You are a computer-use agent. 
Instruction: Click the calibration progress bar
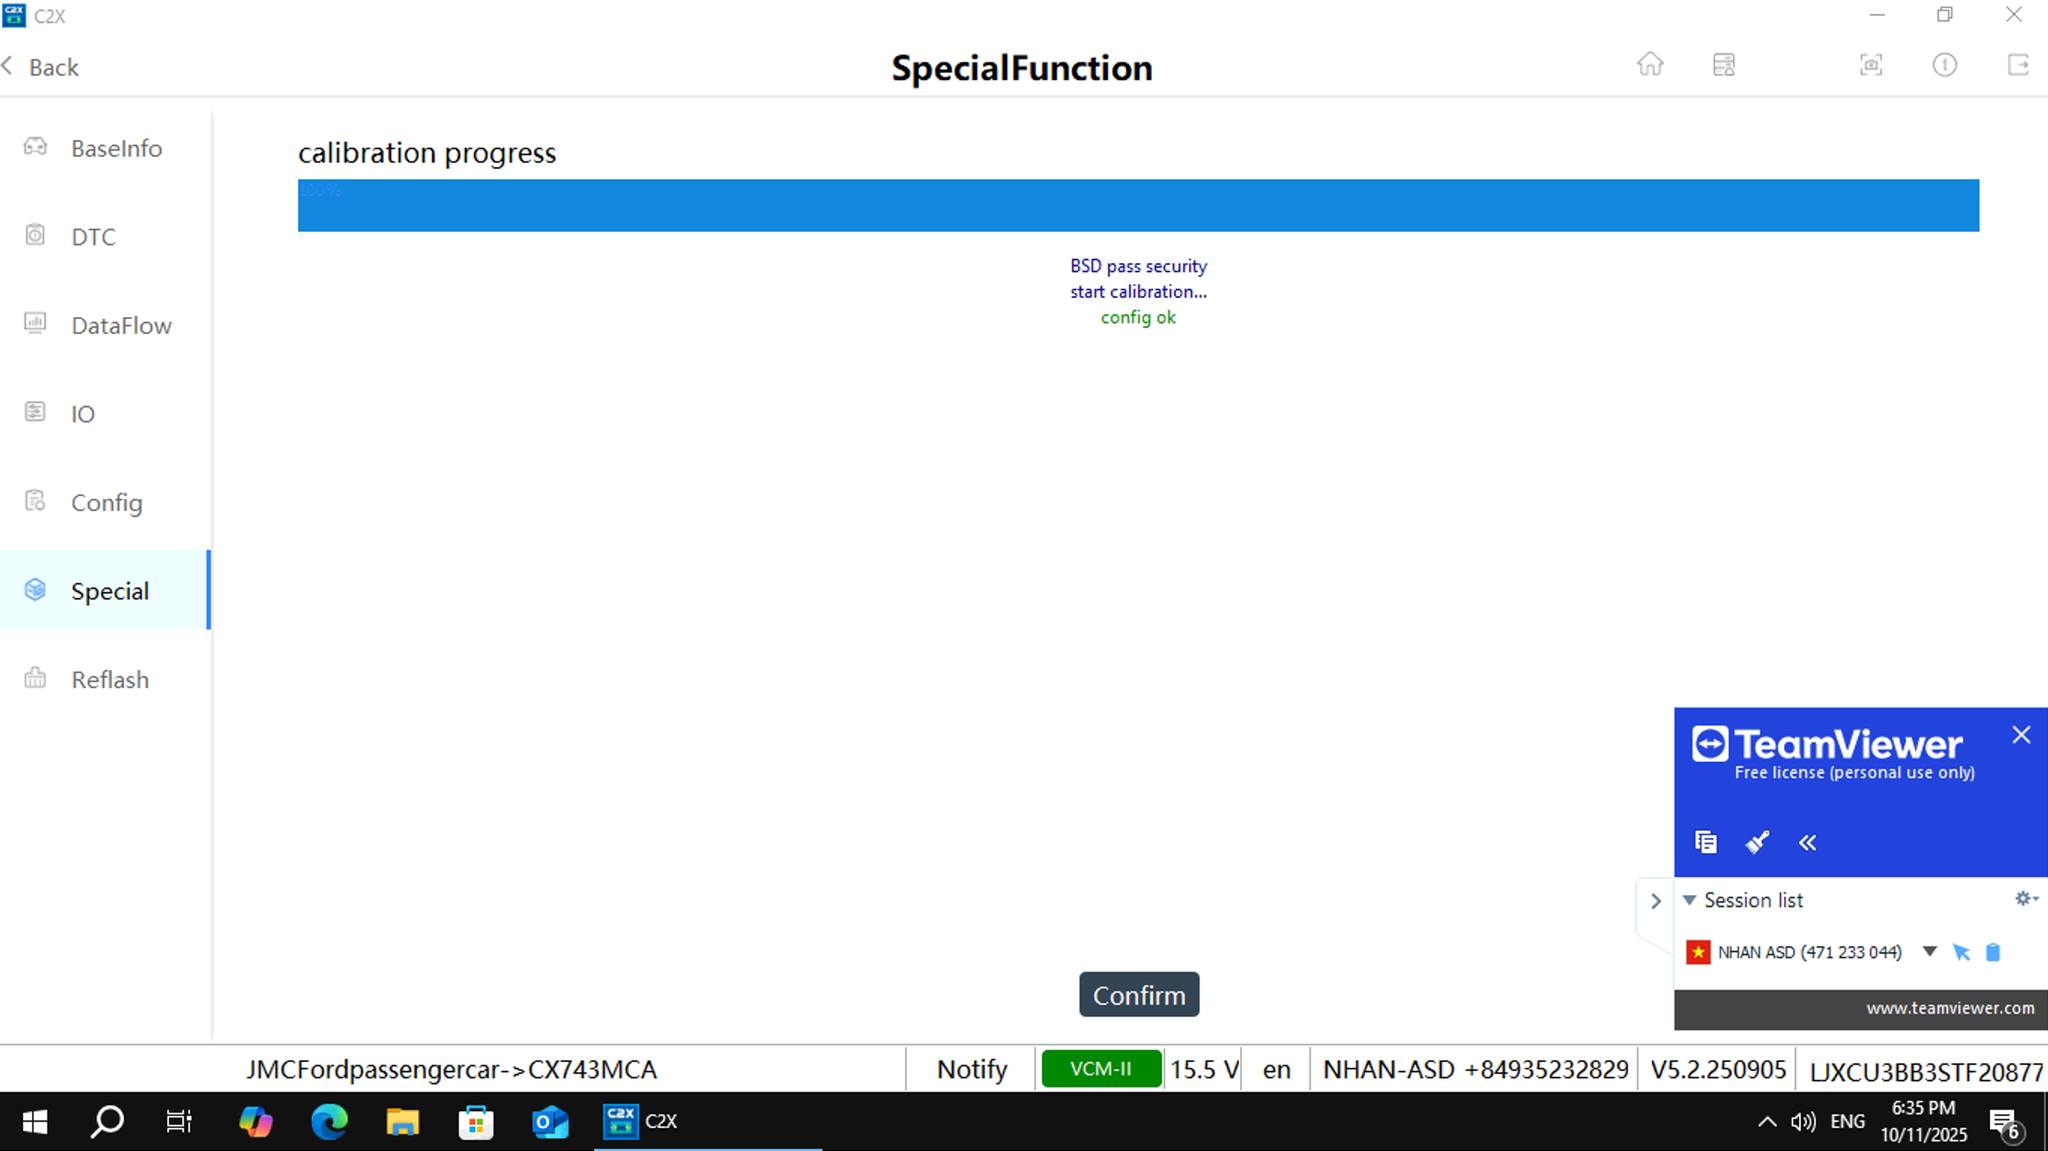[x=1138, y=205]
